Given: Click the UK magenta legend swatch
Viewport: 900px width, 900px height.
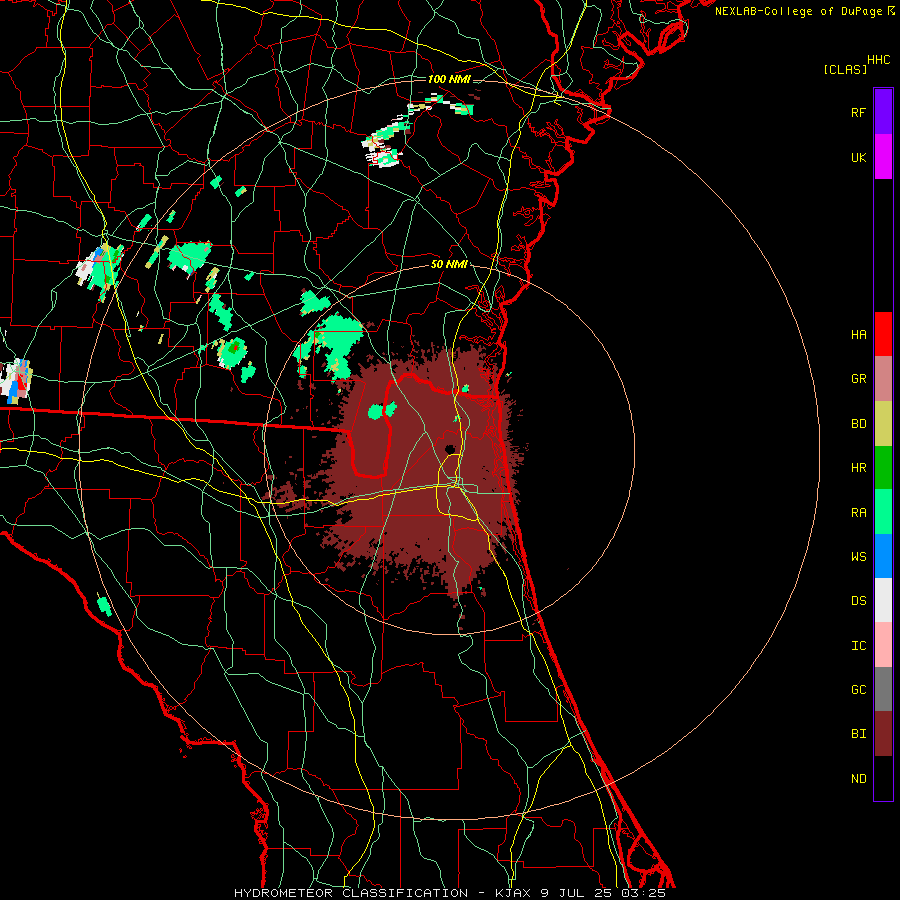Looking at the screenshot, I should [x=883, y=157].
